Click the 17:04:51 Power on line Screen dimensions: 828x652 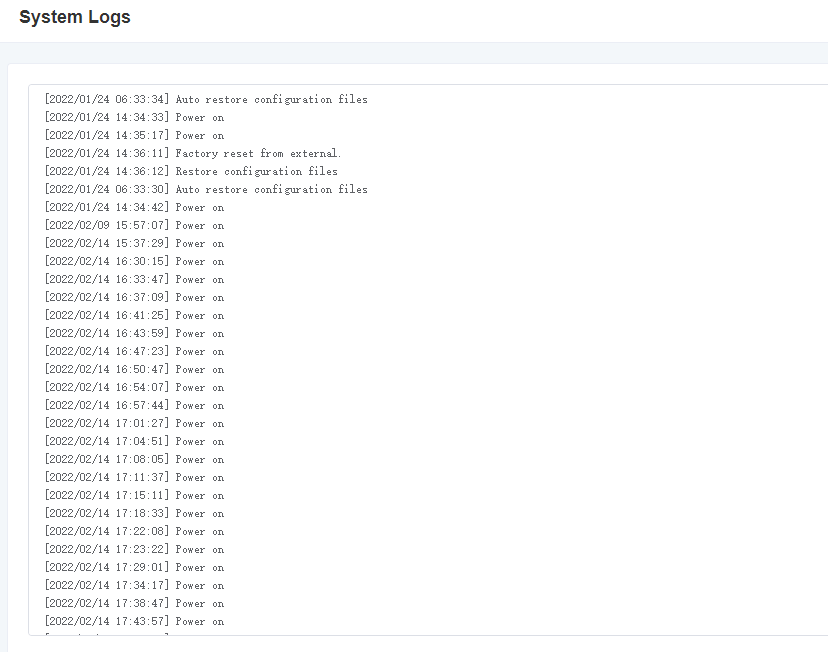point(134,441)
